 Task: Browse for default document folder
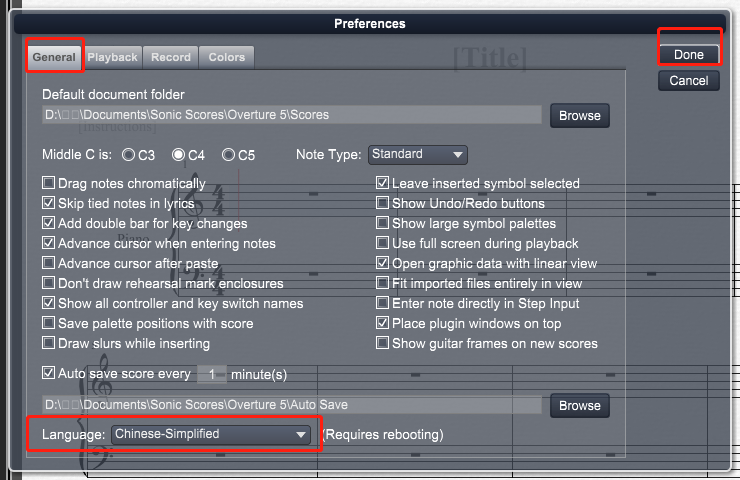pyautogui.click(x=580, y=116)
